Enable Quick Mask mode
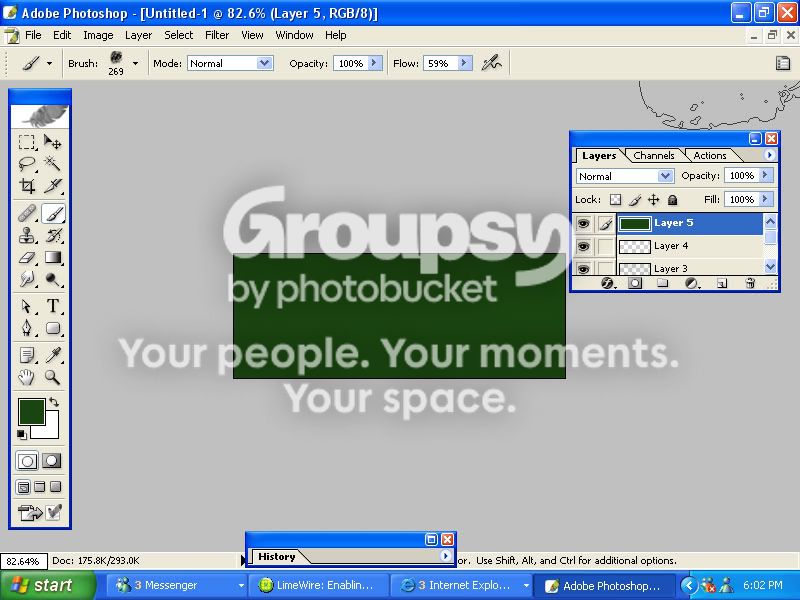This screenshot has height=600, width=800. [x=52, y=461]
